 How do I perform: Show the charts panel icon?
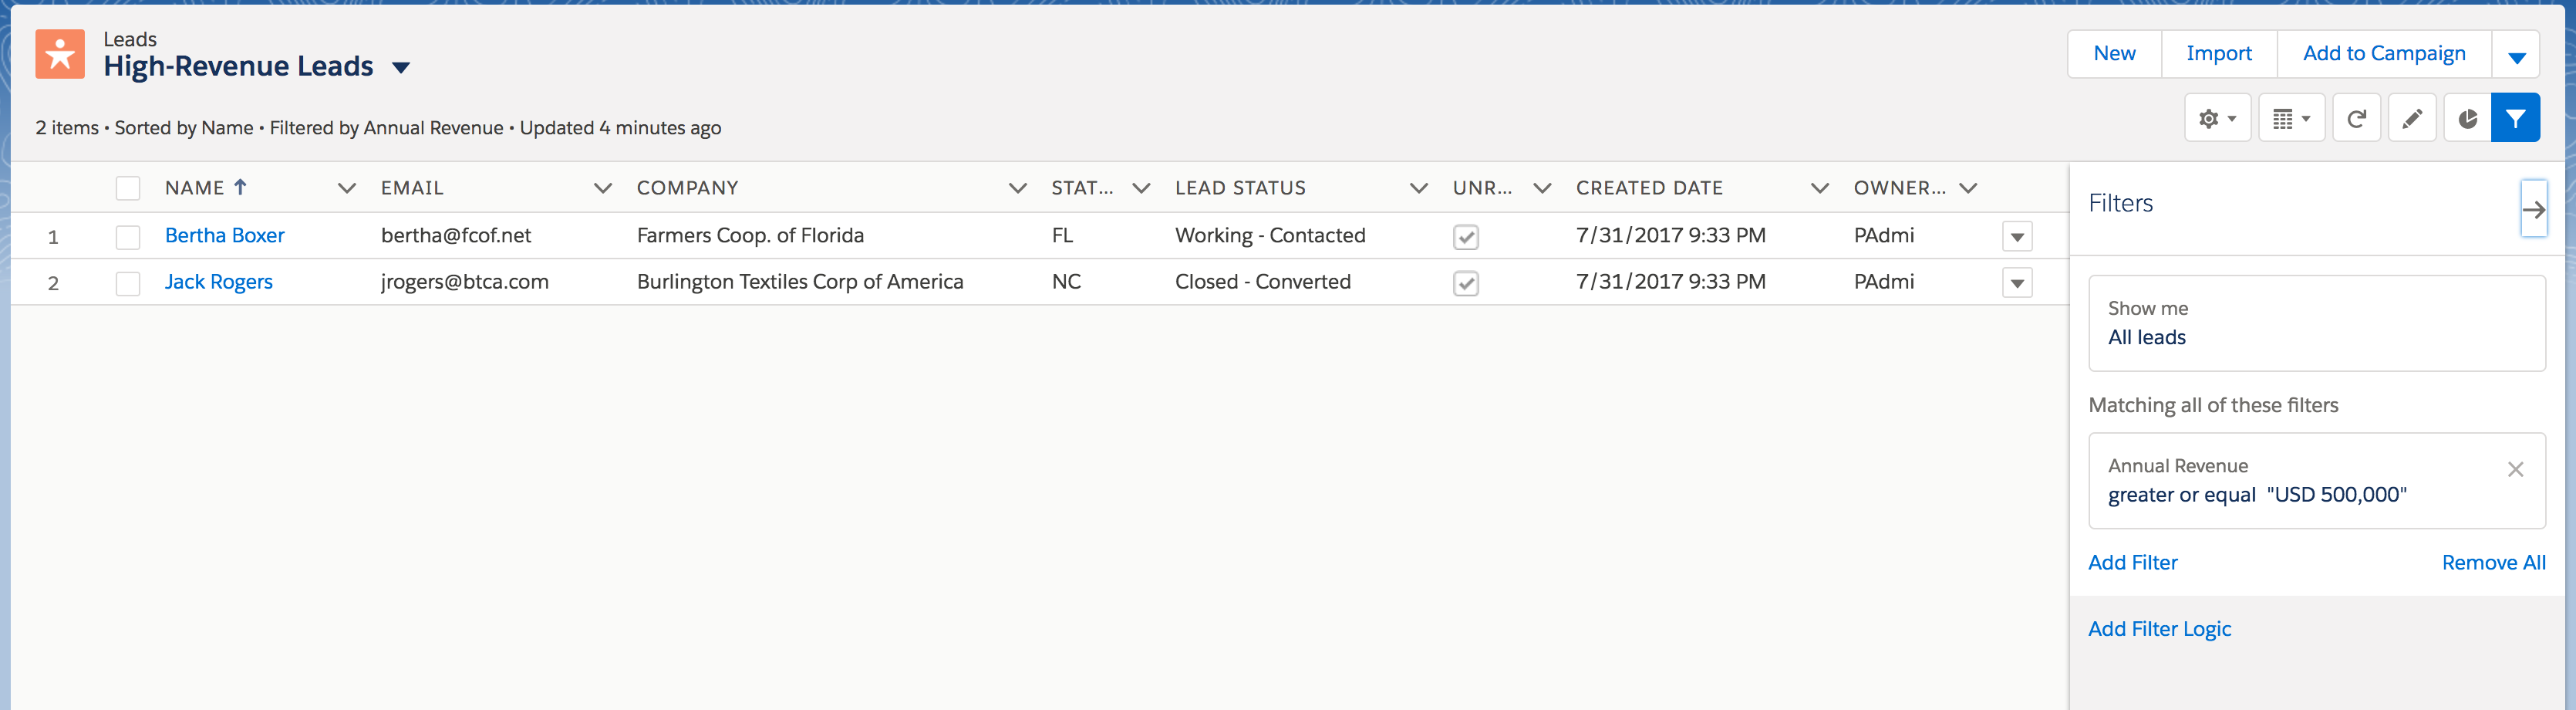tap(2467, 119)
